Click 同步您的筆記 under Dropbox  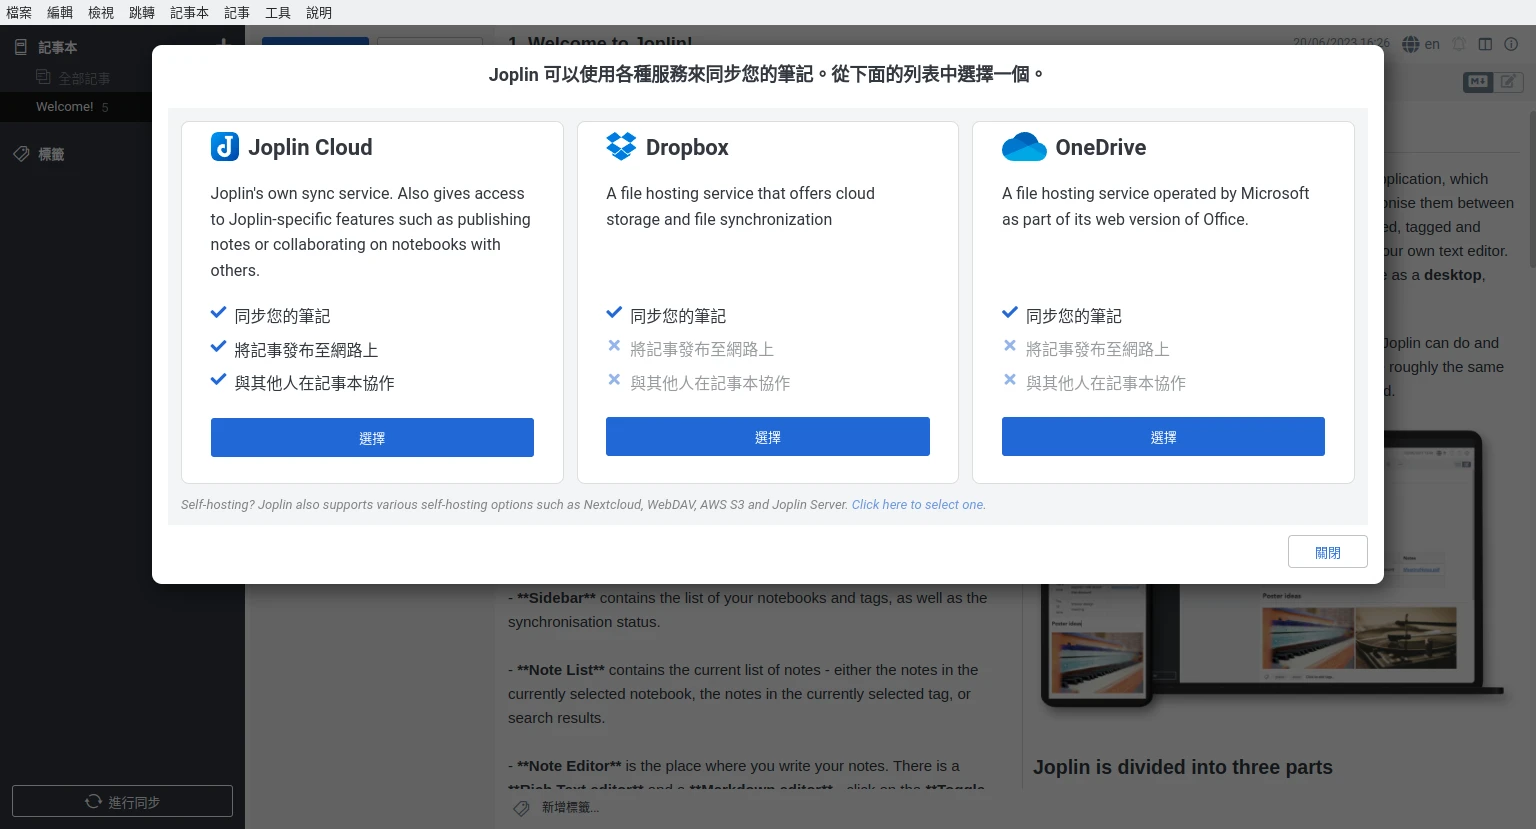(x=678, y=316)
